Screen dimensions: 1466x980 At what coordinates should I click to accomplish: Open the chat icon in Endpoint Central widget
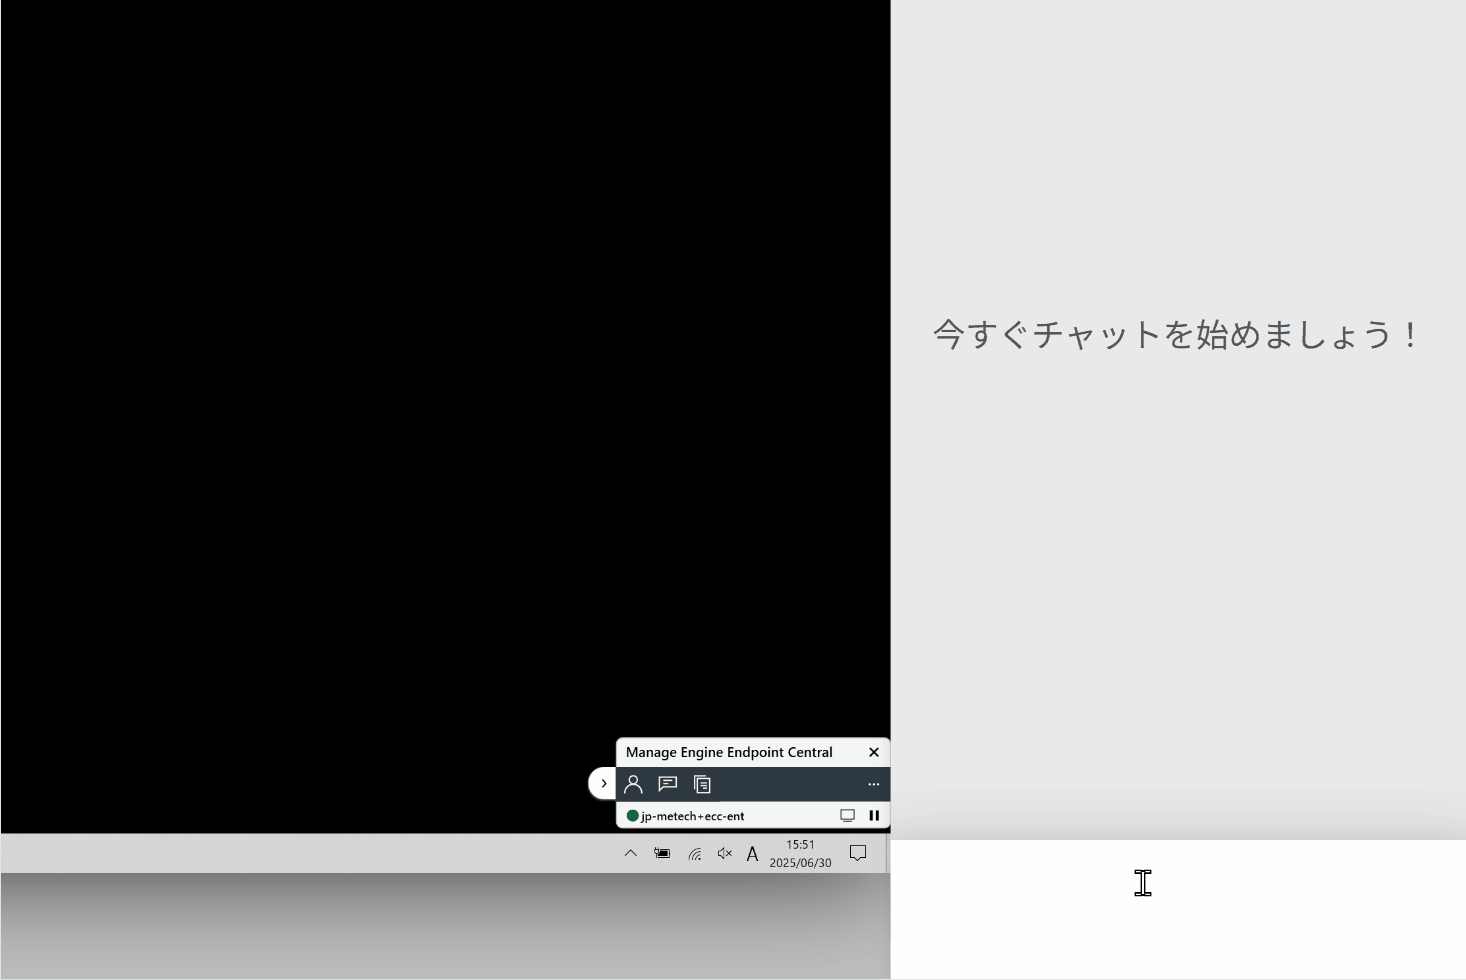click(x=668, y=784)
